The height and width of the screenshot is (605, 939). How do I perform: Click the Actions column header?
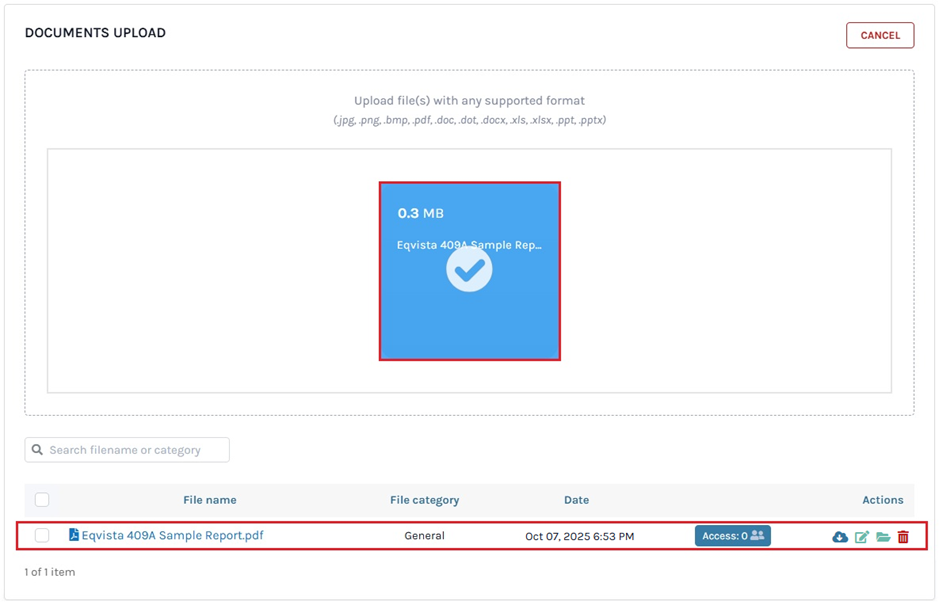pyautogui.click(x=882, y=500)
